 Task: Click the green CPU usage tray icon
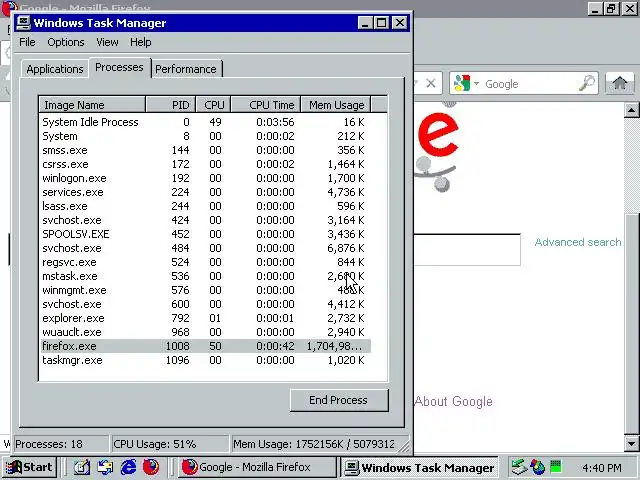tap(556, 467)
